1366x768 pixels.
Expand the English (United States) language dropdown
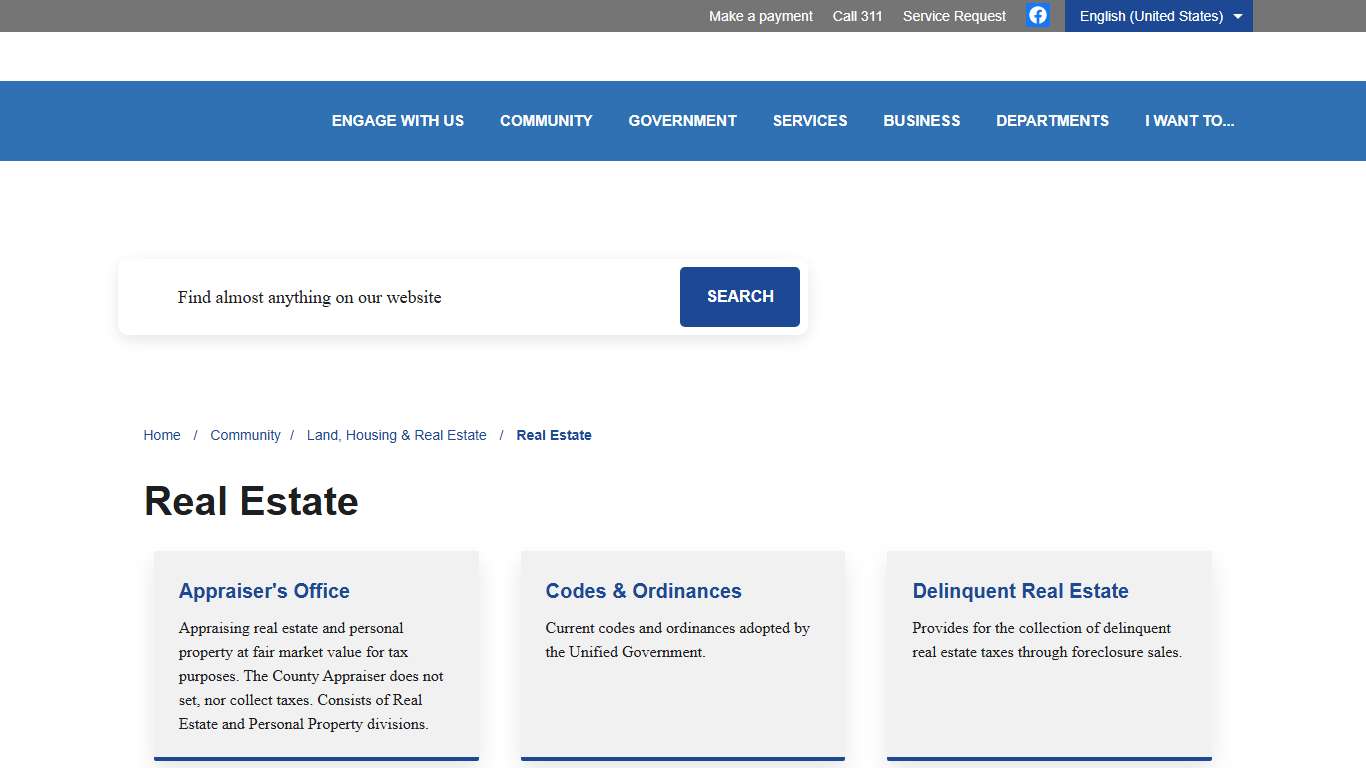click(x=1158, y=16)
